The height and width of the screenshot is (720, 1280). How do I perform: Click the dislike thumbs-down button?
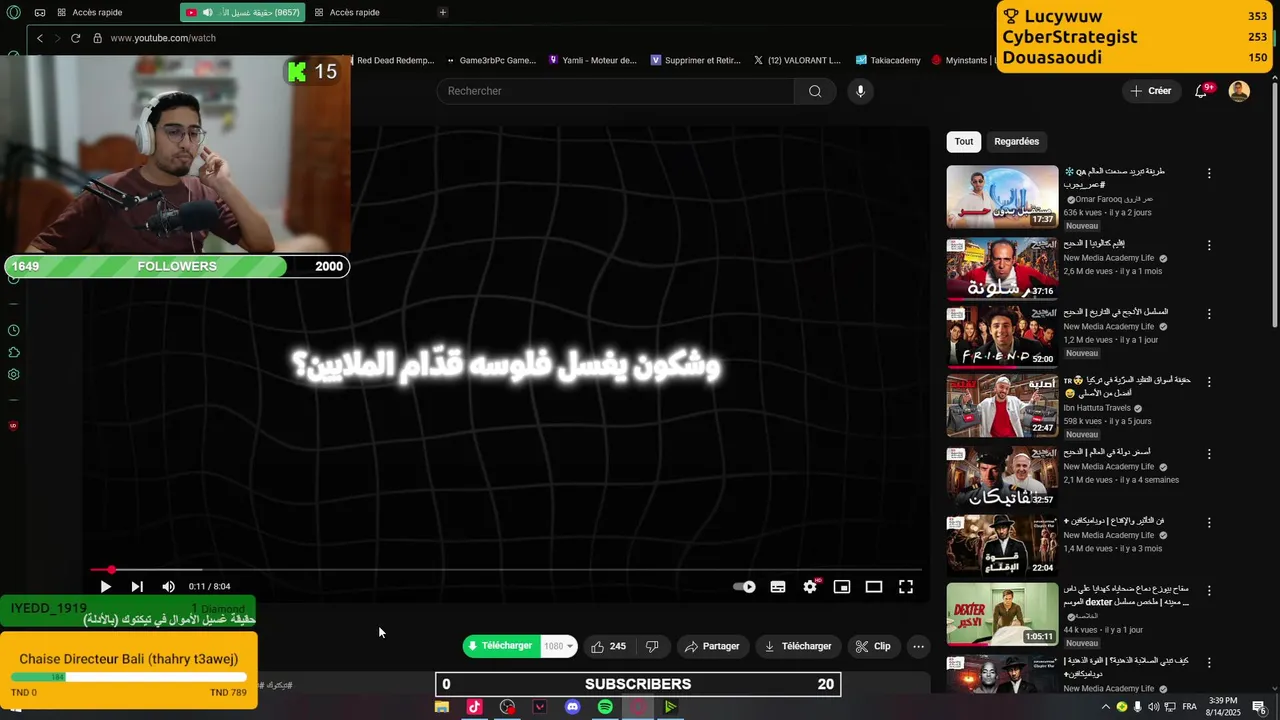(653, 646)
